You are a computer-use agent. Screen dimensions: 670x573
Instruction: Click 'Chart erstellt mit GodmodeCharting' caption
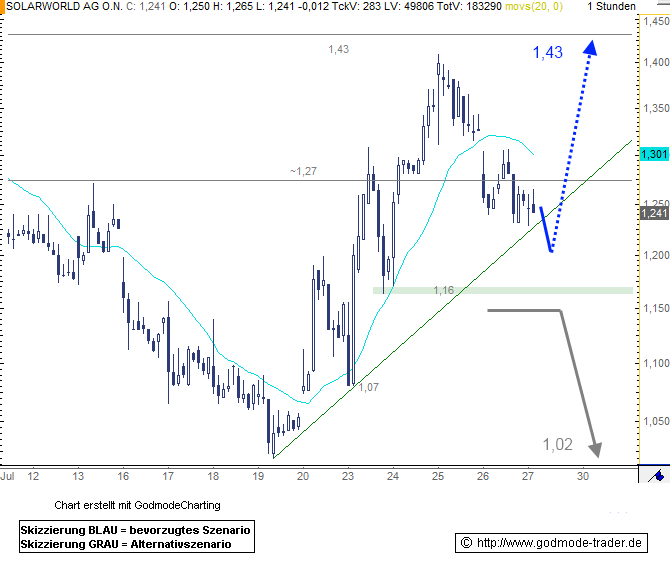(138, 505)
